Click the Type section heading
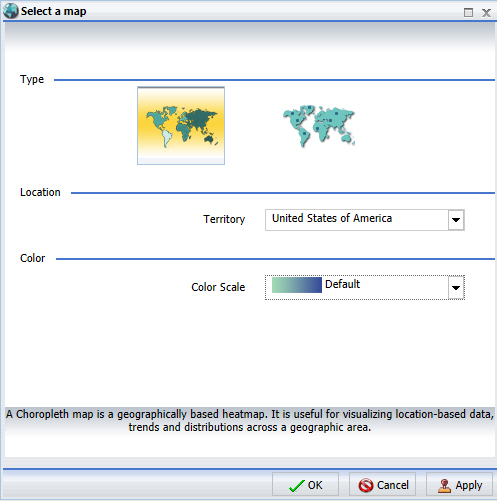Image resolution: width=497 pixels, height=501 pixels. (32, 79)
